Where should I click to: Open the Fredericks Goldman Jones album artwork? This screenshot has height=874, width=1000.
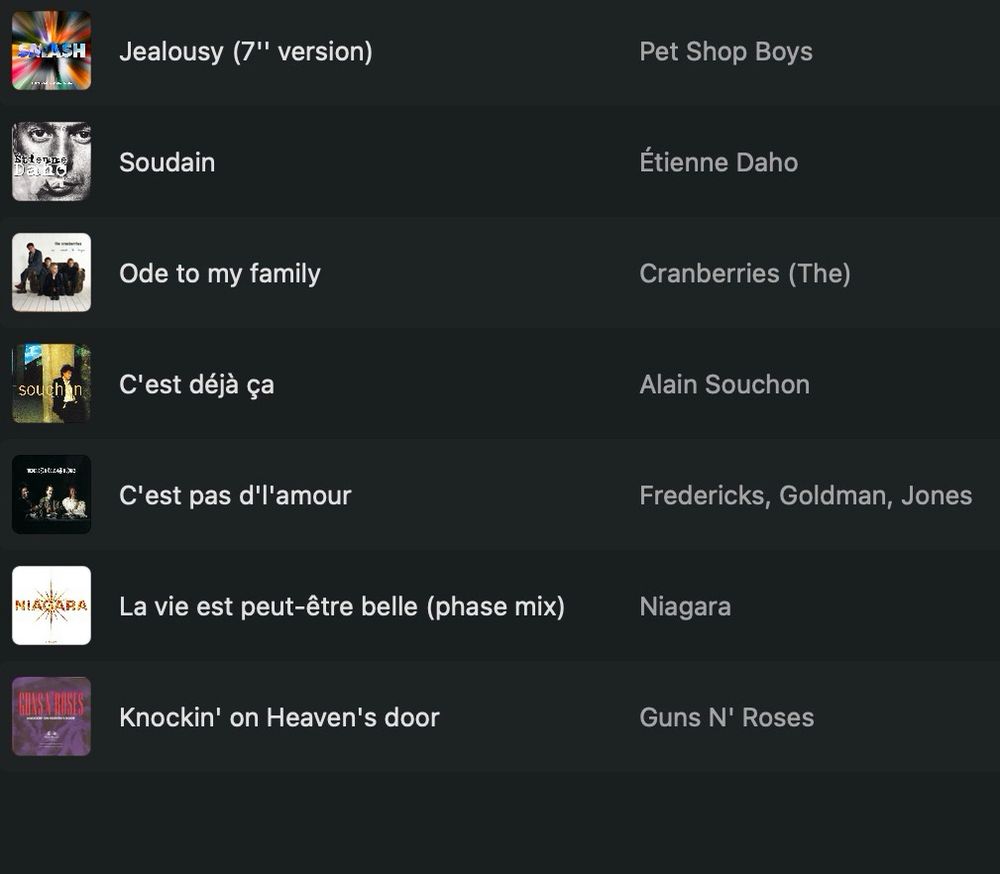(51, 494)
